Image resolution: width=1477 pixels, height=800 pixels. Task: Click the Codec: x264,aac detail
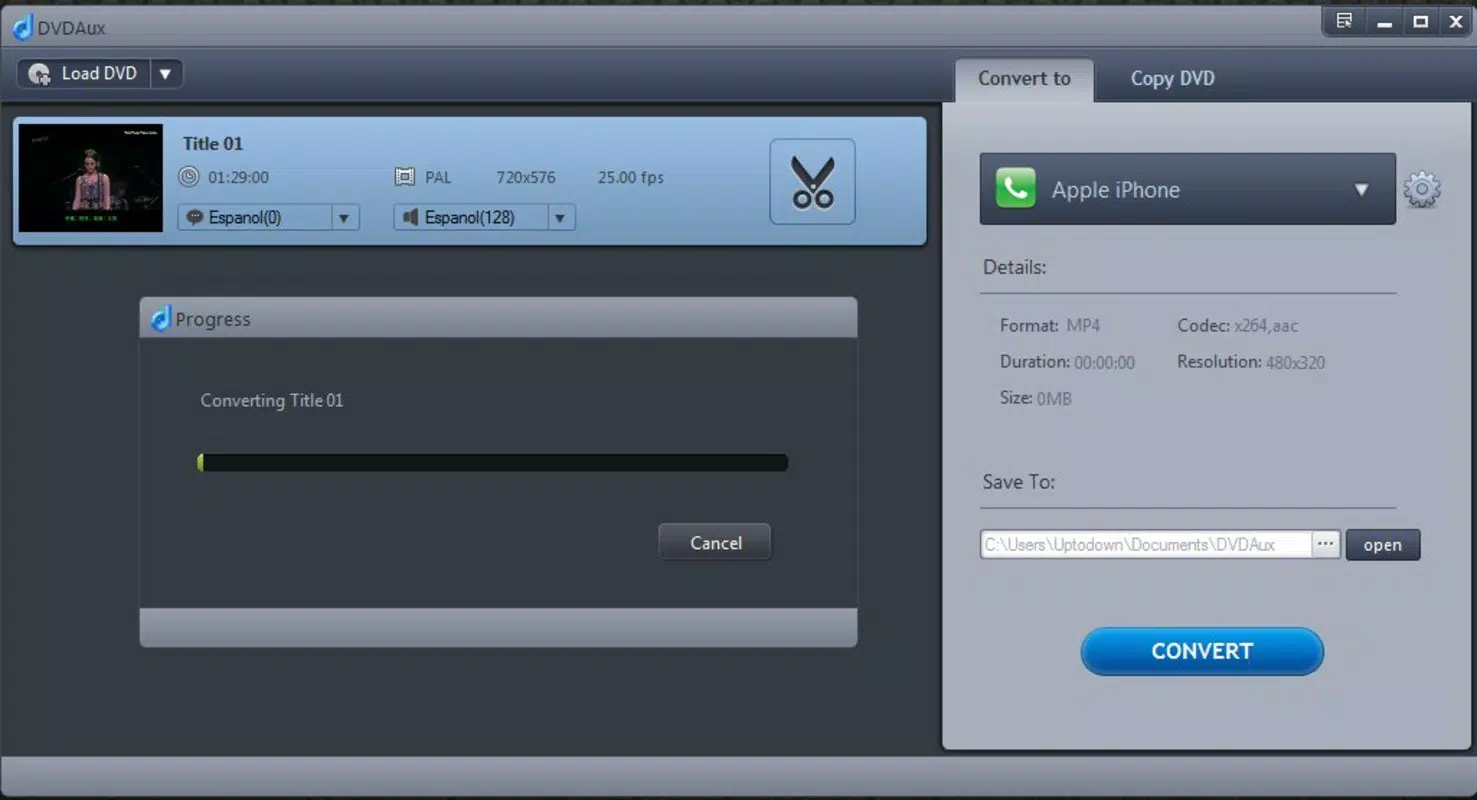1238,326
